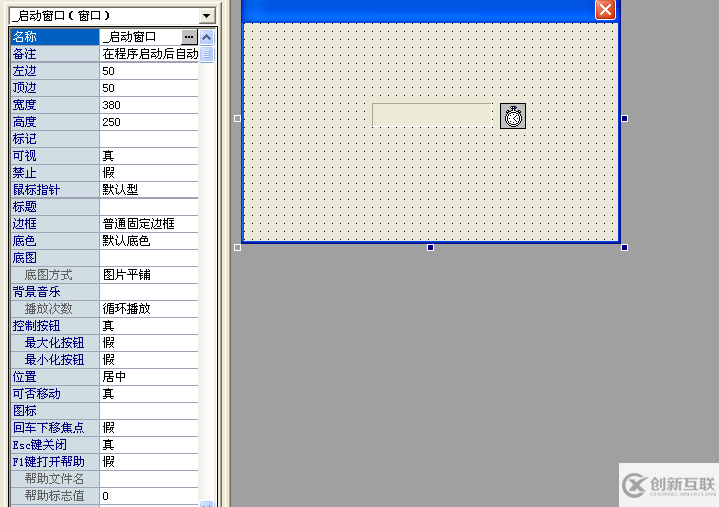The image size is (719, 507).
Task: Open the 位置 value 居中
Action: click(149, 377)
